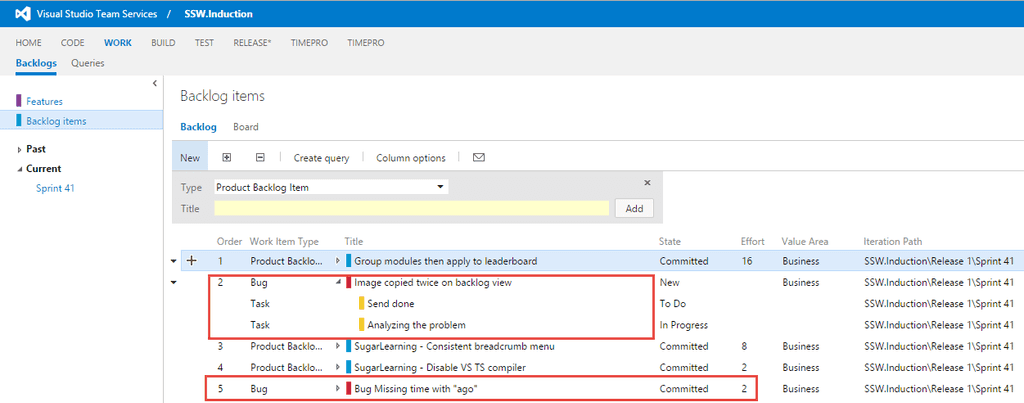Click the yellow Title input field

click(411, 208)
